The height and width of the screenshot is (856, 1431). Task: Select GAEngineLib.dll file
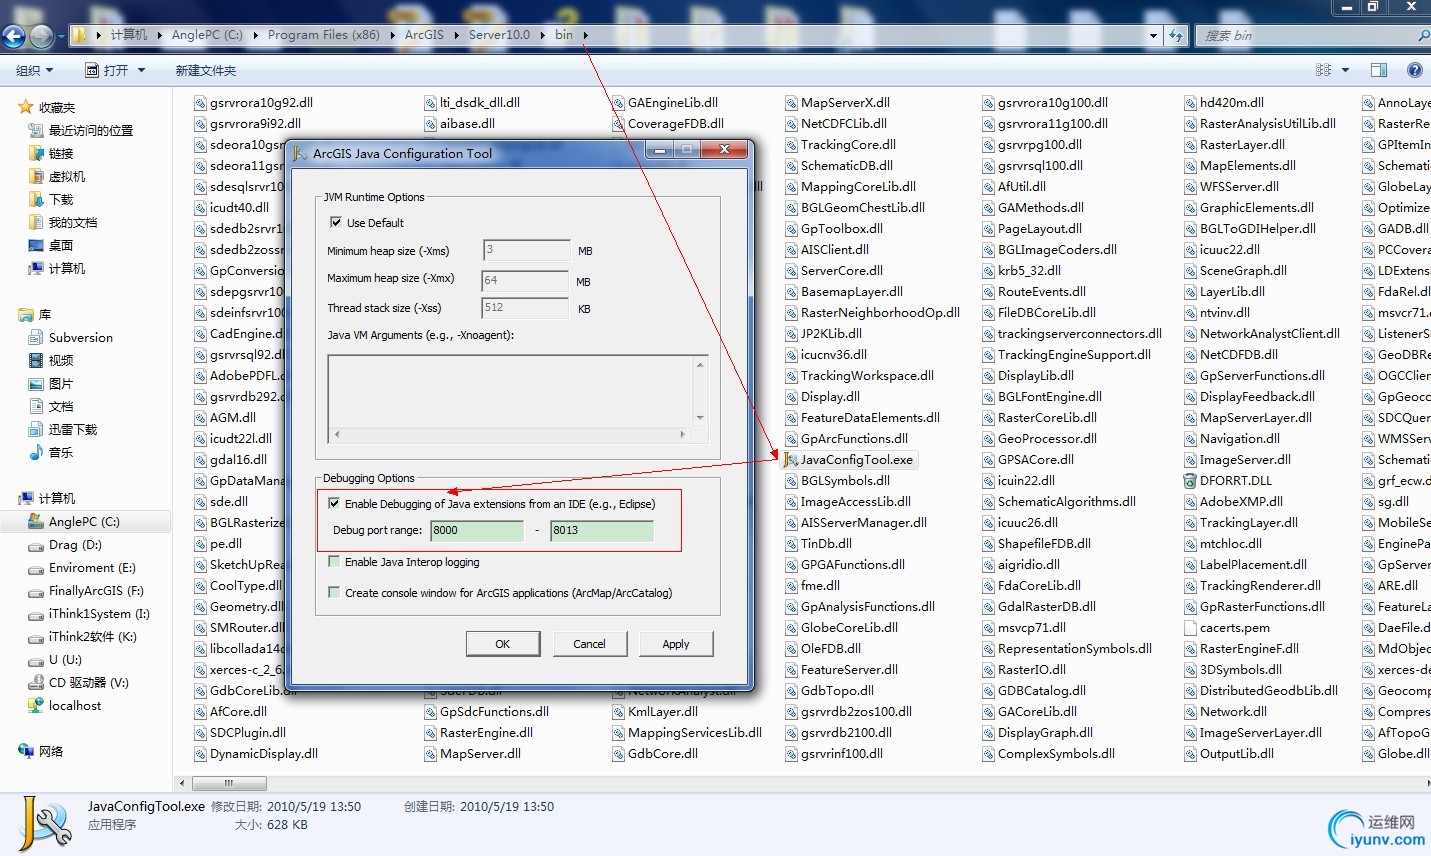point(665,103)
